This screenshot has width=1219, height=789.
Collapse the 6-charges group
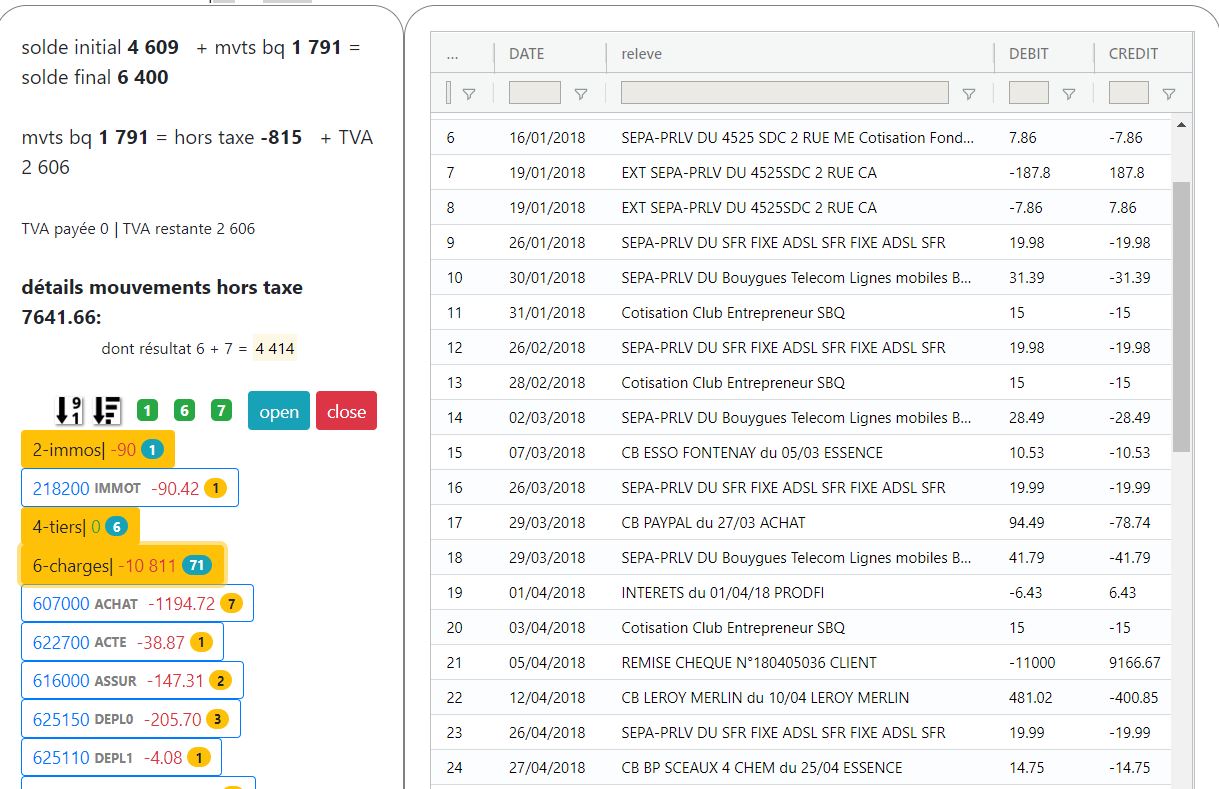pyautogui.click(x=123, y=565)
